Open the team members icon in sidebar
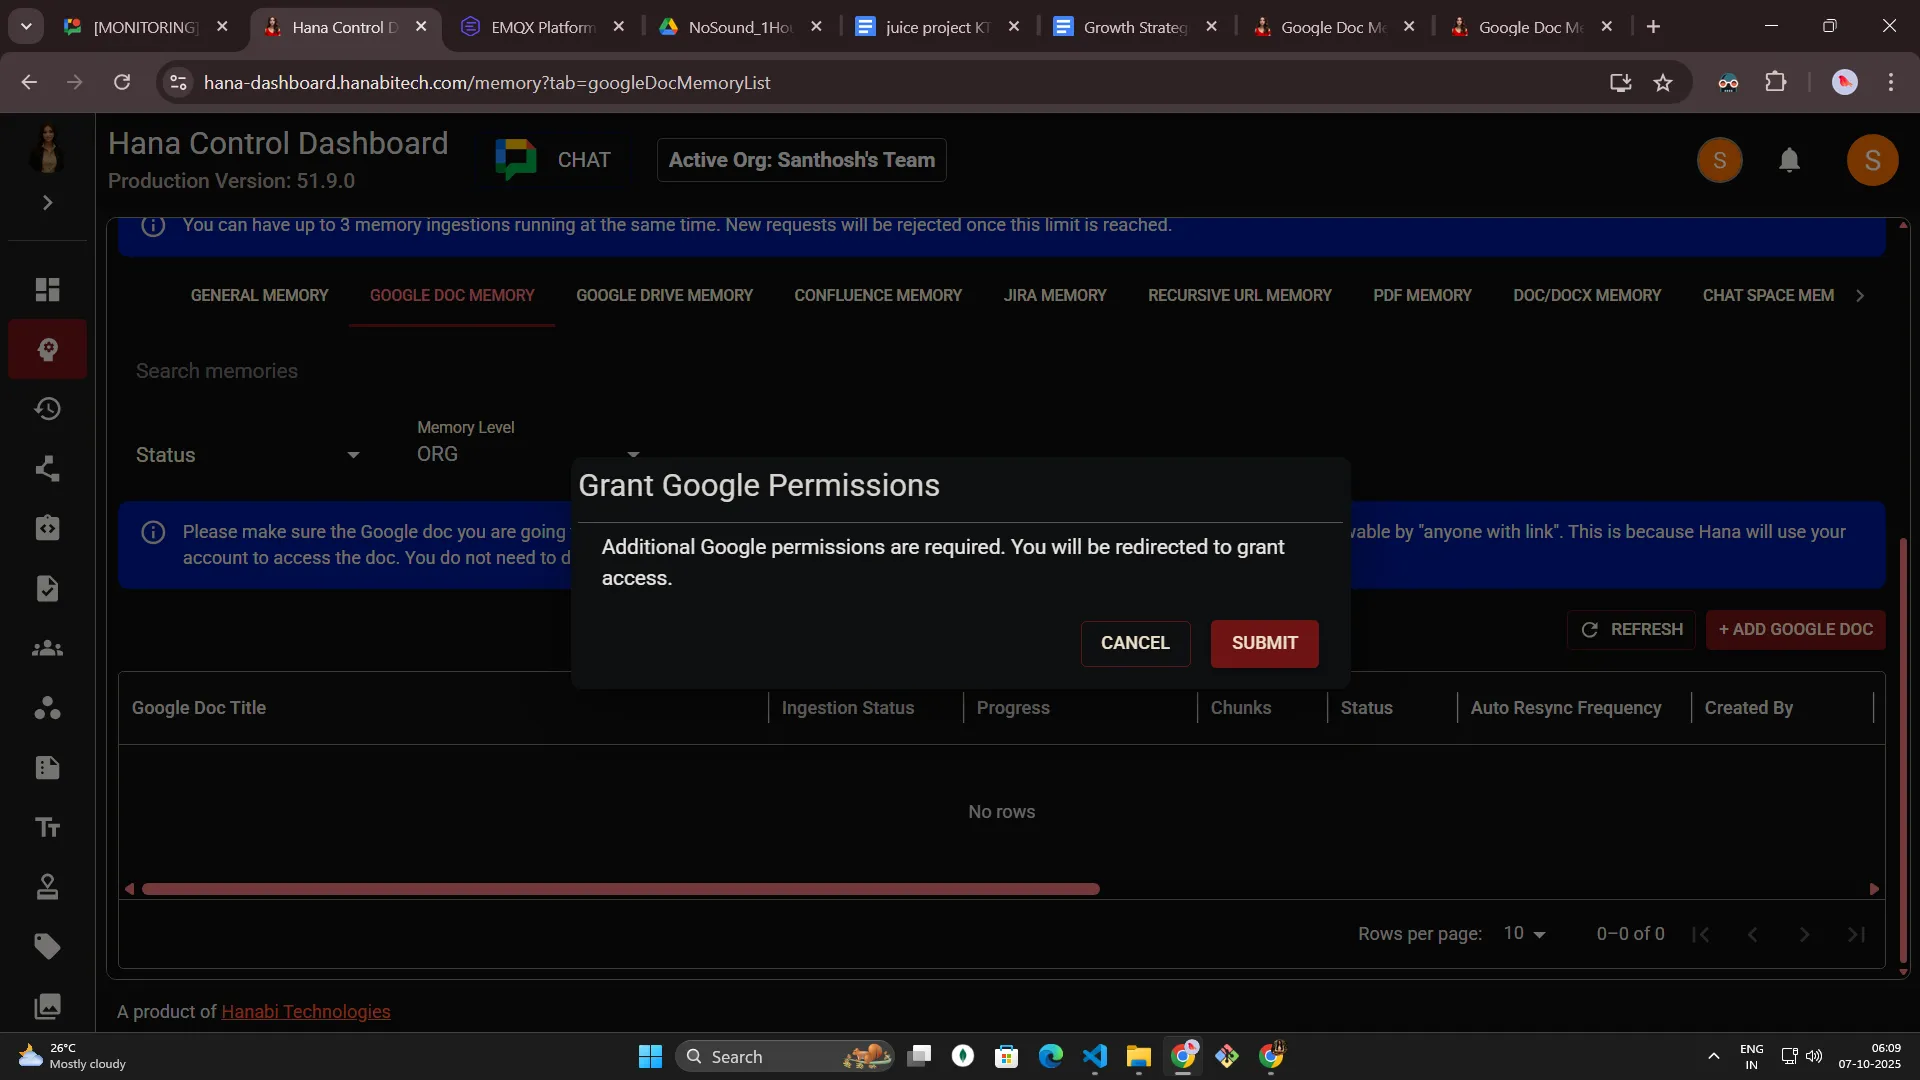The image size is (1920, 1080). coord(47,649)
